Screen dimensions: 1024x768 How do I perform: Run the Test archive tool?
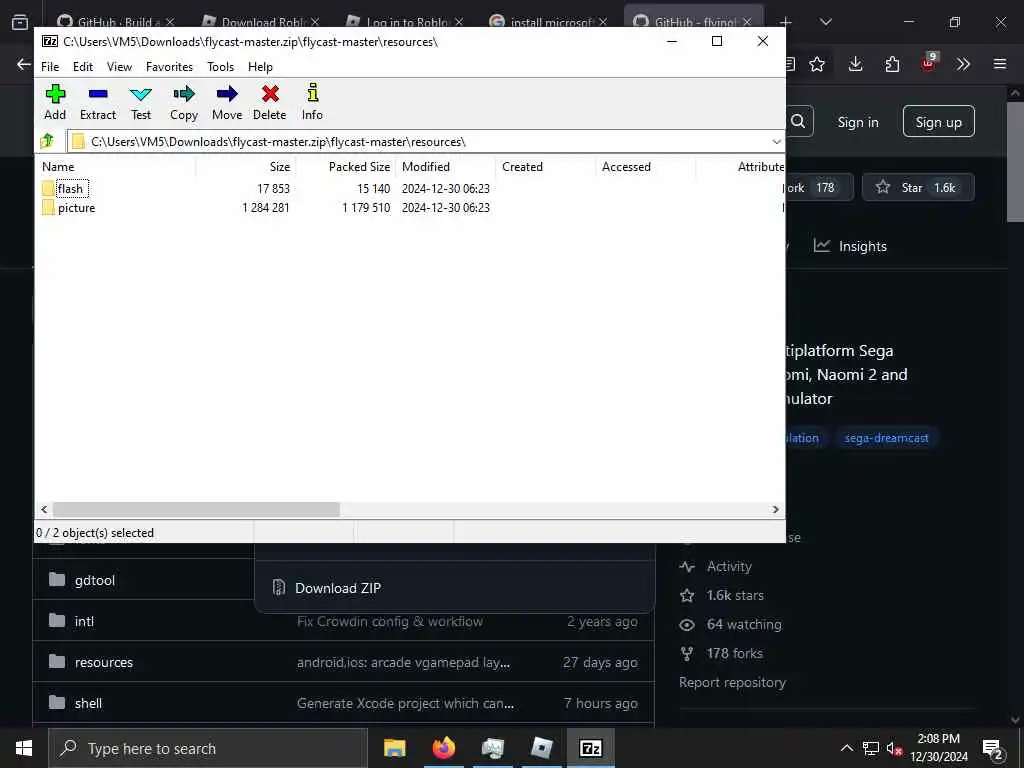(x=141, y=103)
